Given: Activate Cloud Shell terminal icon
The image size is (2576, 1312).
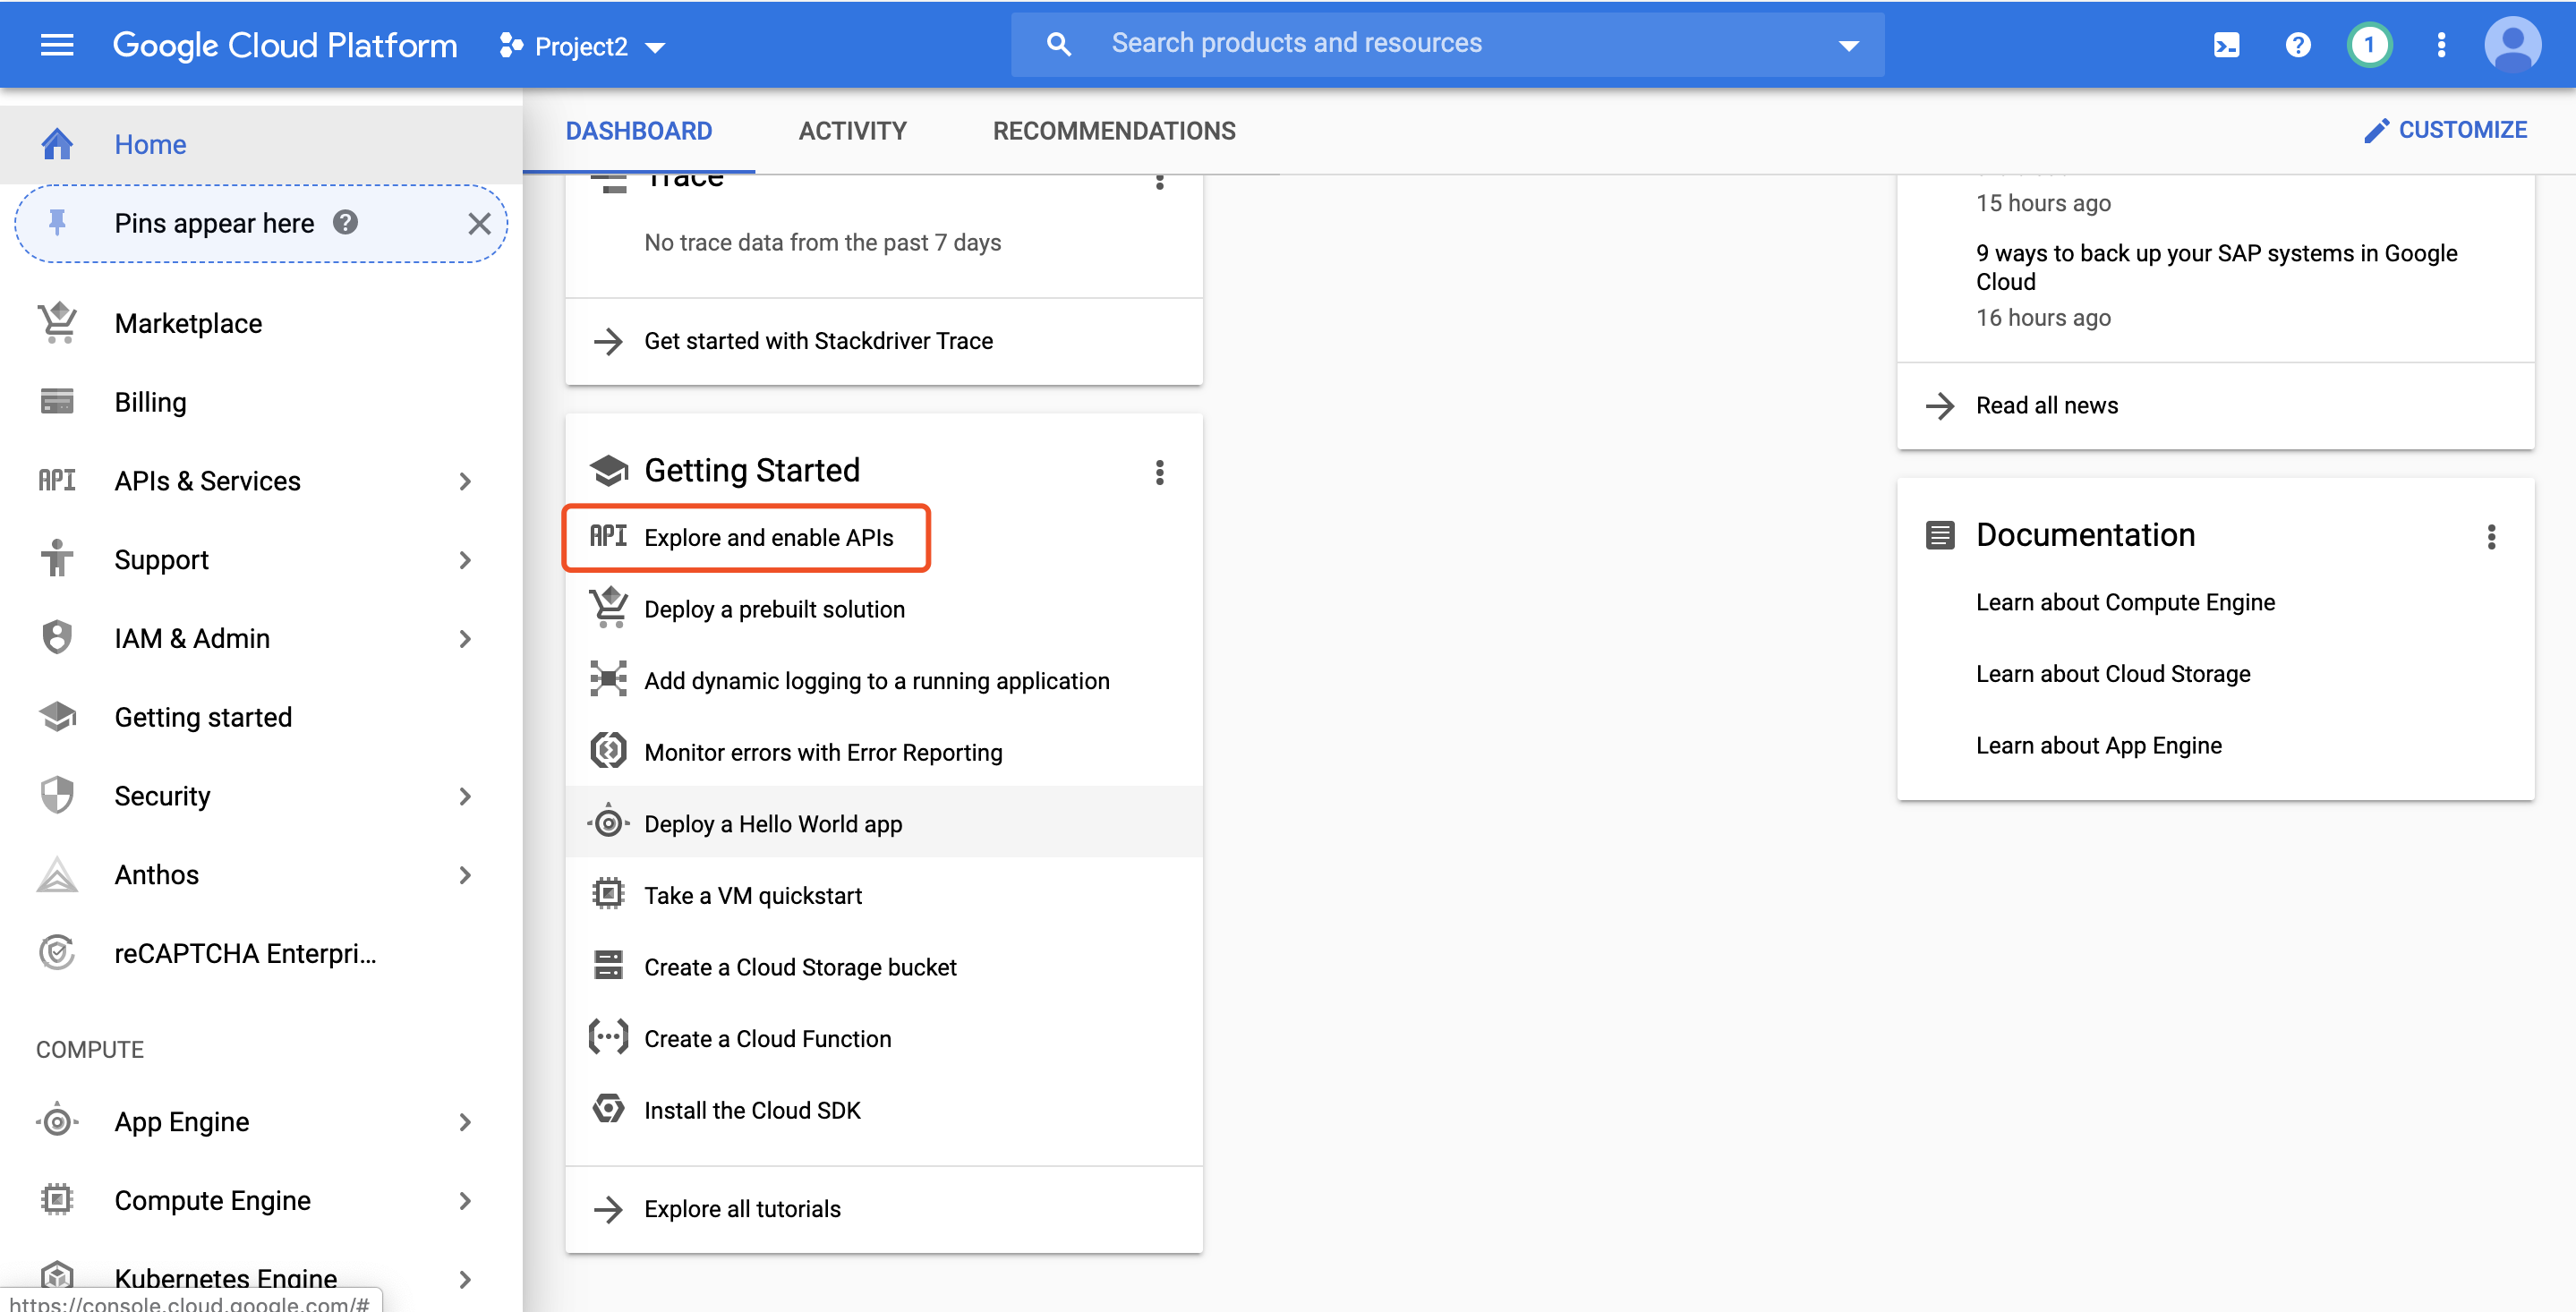Looking at the screenshot, I should [x=2226, y=45].
